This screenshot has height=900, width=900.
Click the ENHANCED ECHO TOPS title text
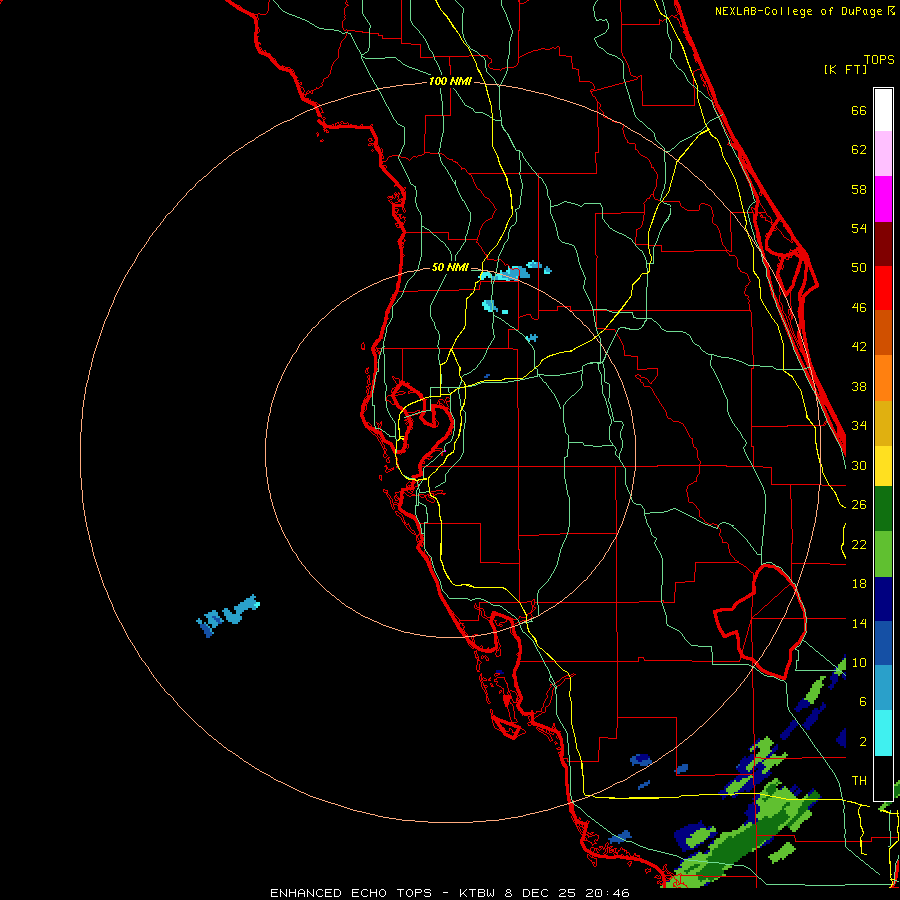pyautogui.click(x=351, y=893)
